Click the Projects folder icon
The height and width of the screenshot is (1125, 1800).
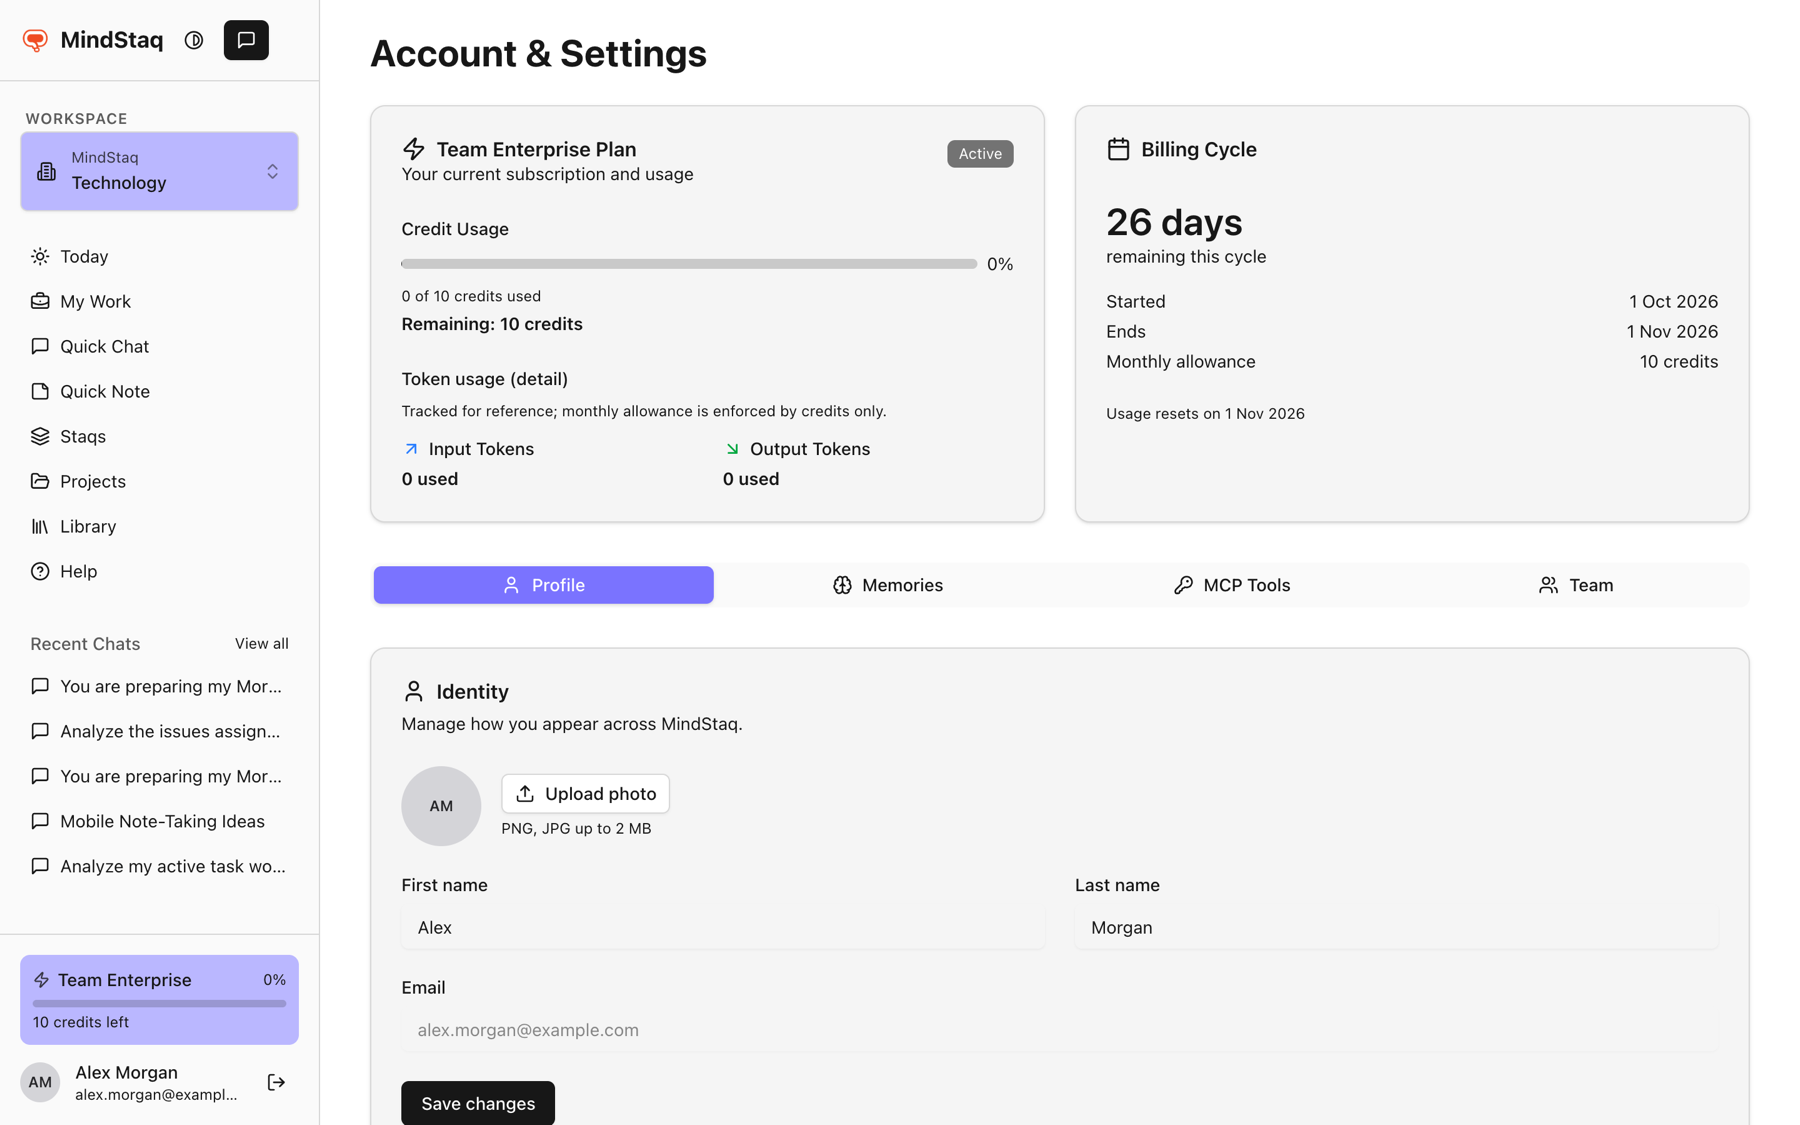[x=40, y=482]
